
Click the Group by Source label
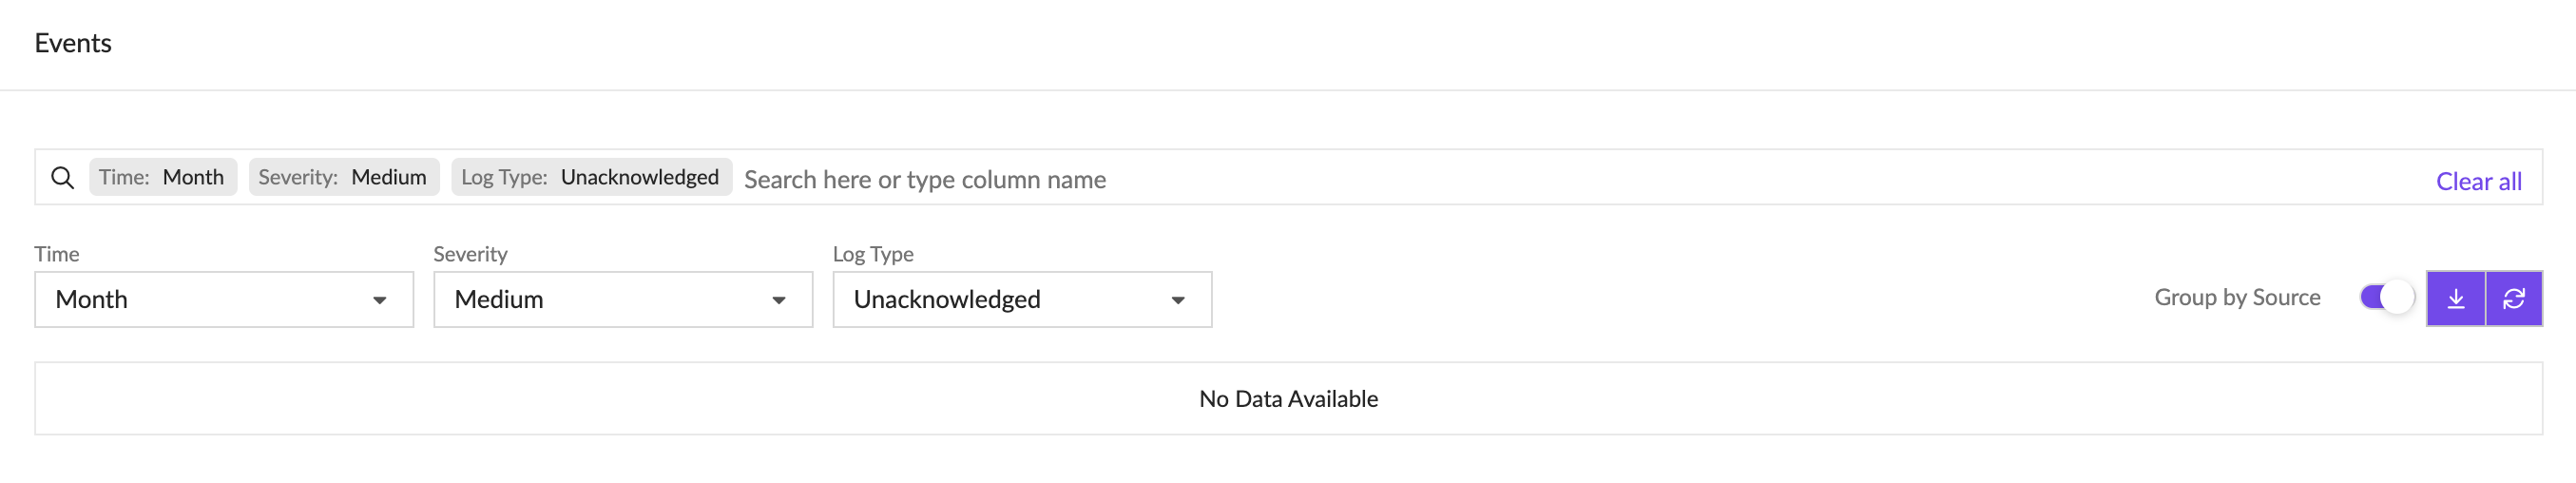pos(2237,297)
